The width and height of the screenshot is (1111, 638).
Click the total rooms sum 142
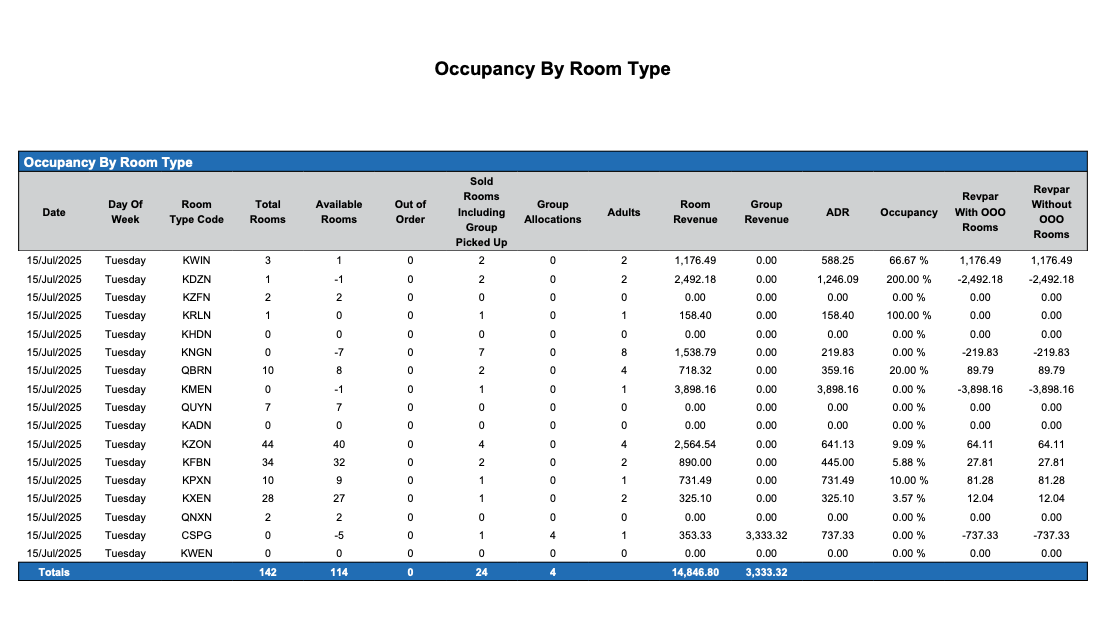268,572
